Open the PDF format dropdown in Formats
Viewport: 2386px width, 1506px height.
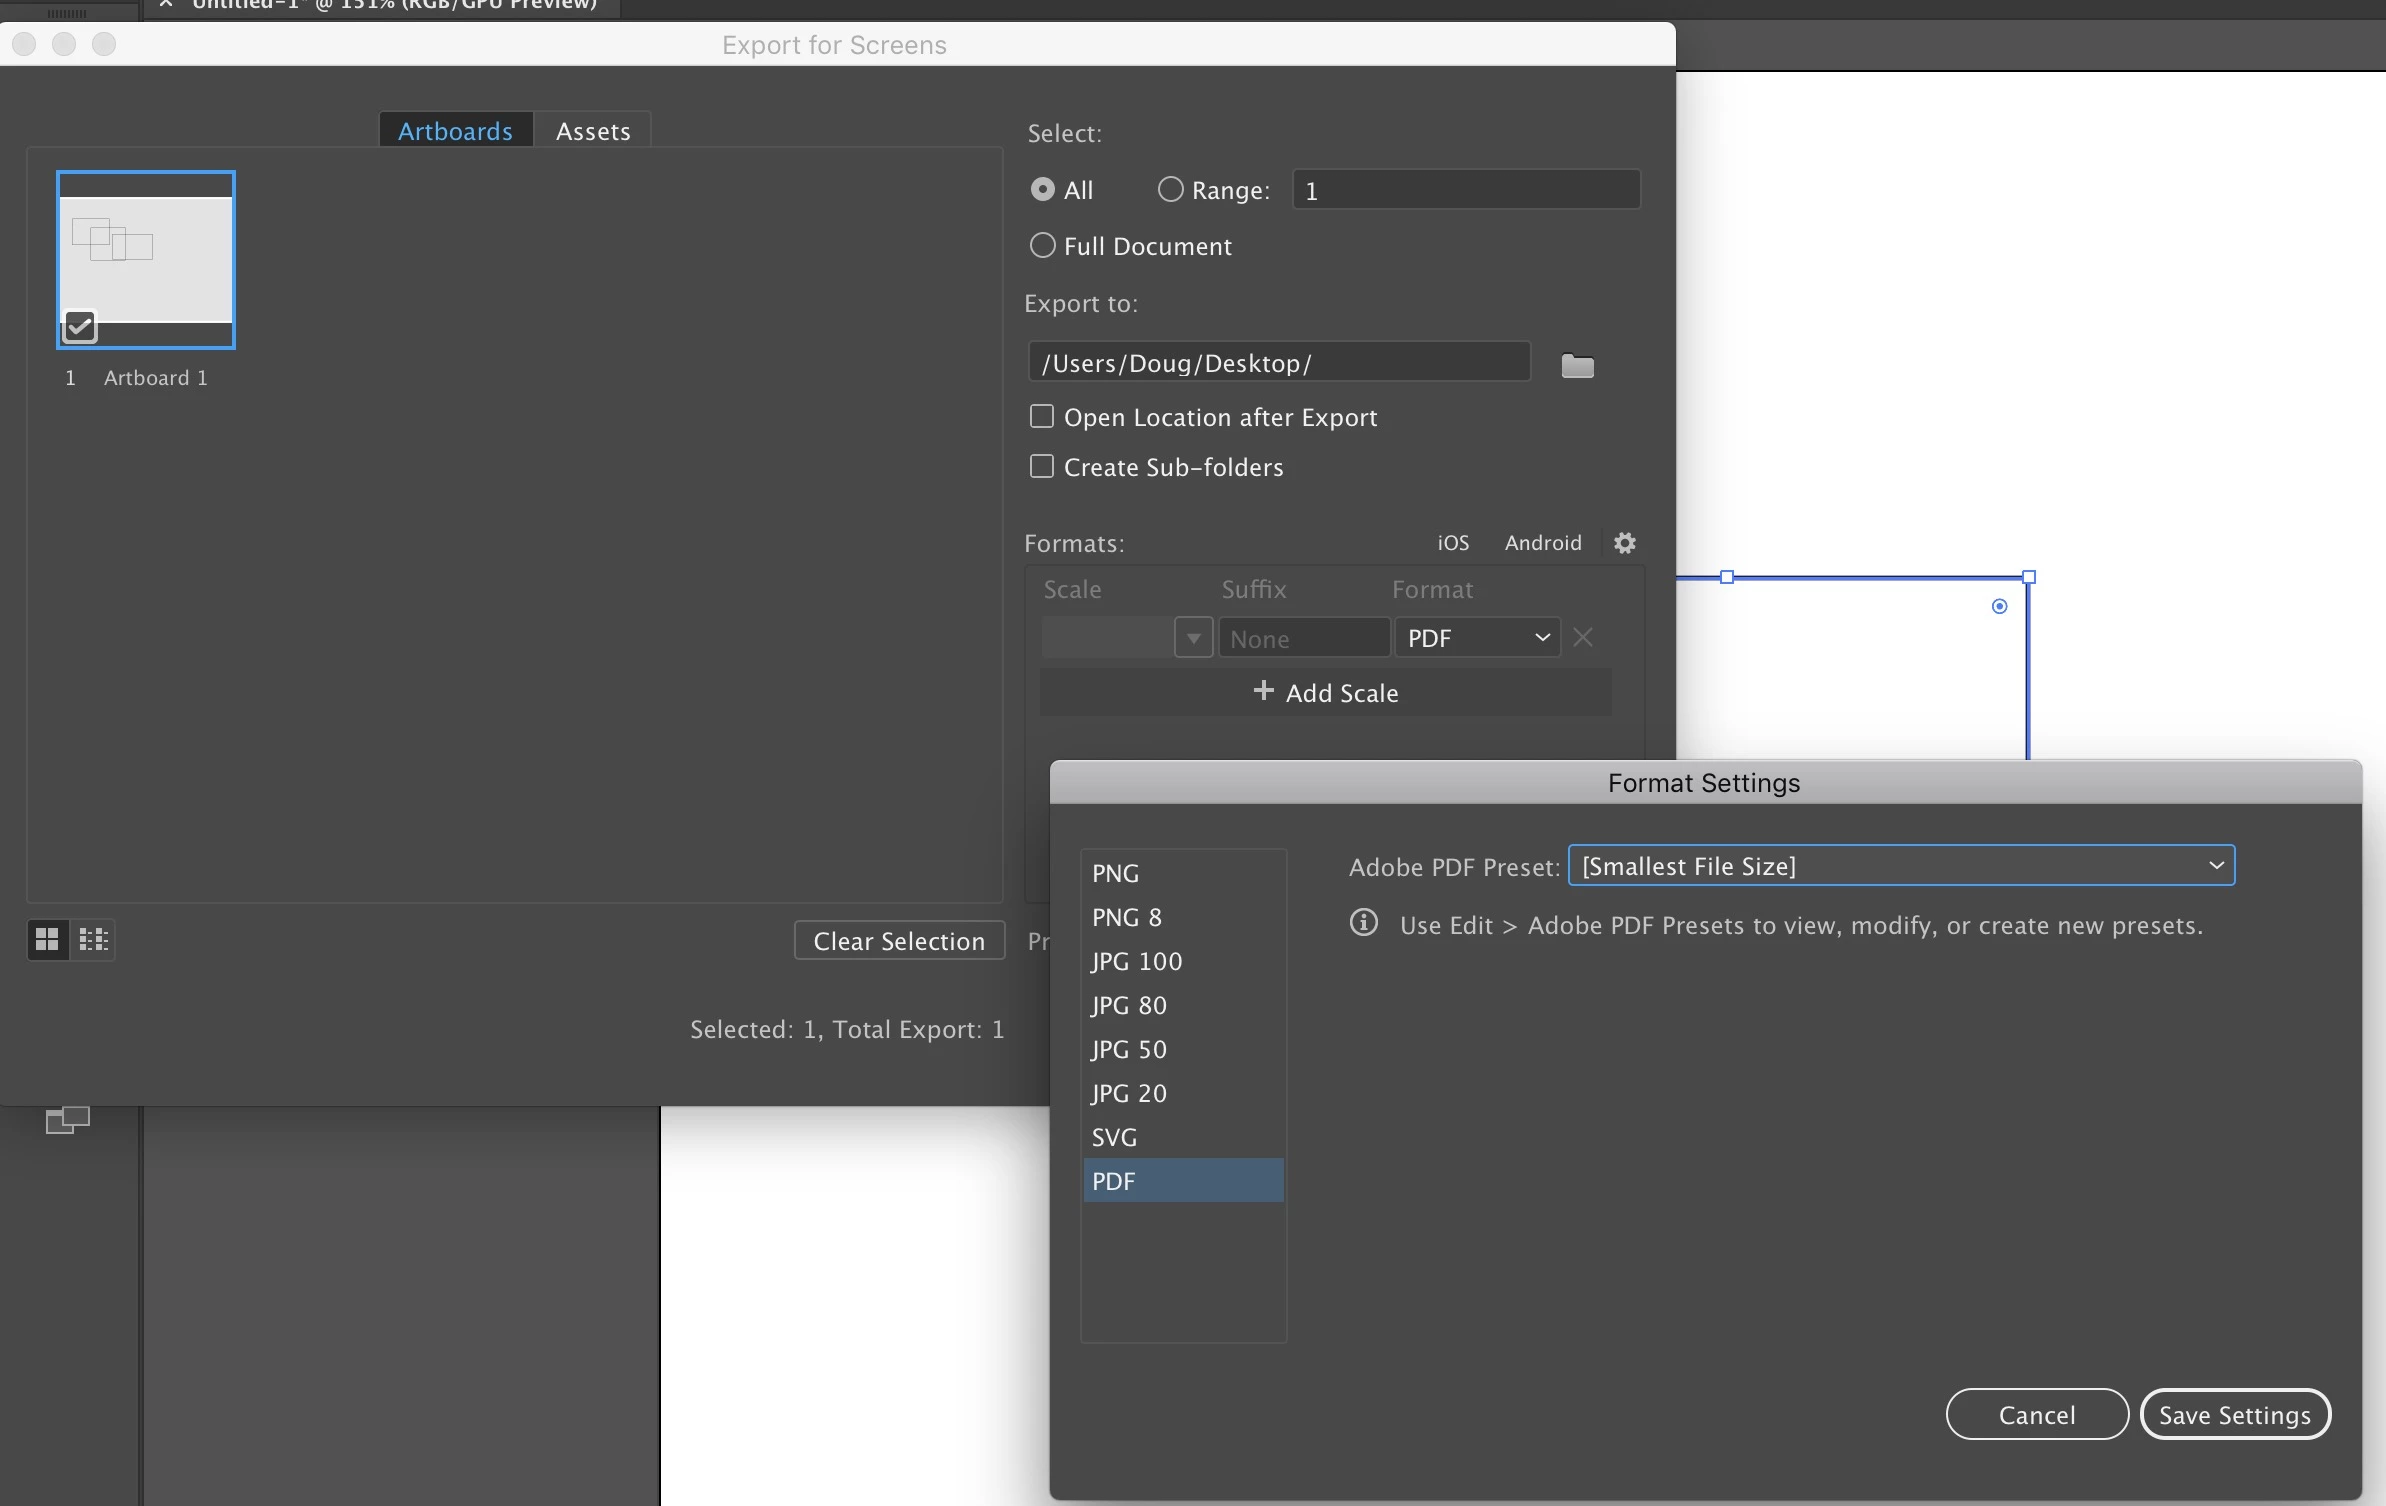tap(1477, 638)
